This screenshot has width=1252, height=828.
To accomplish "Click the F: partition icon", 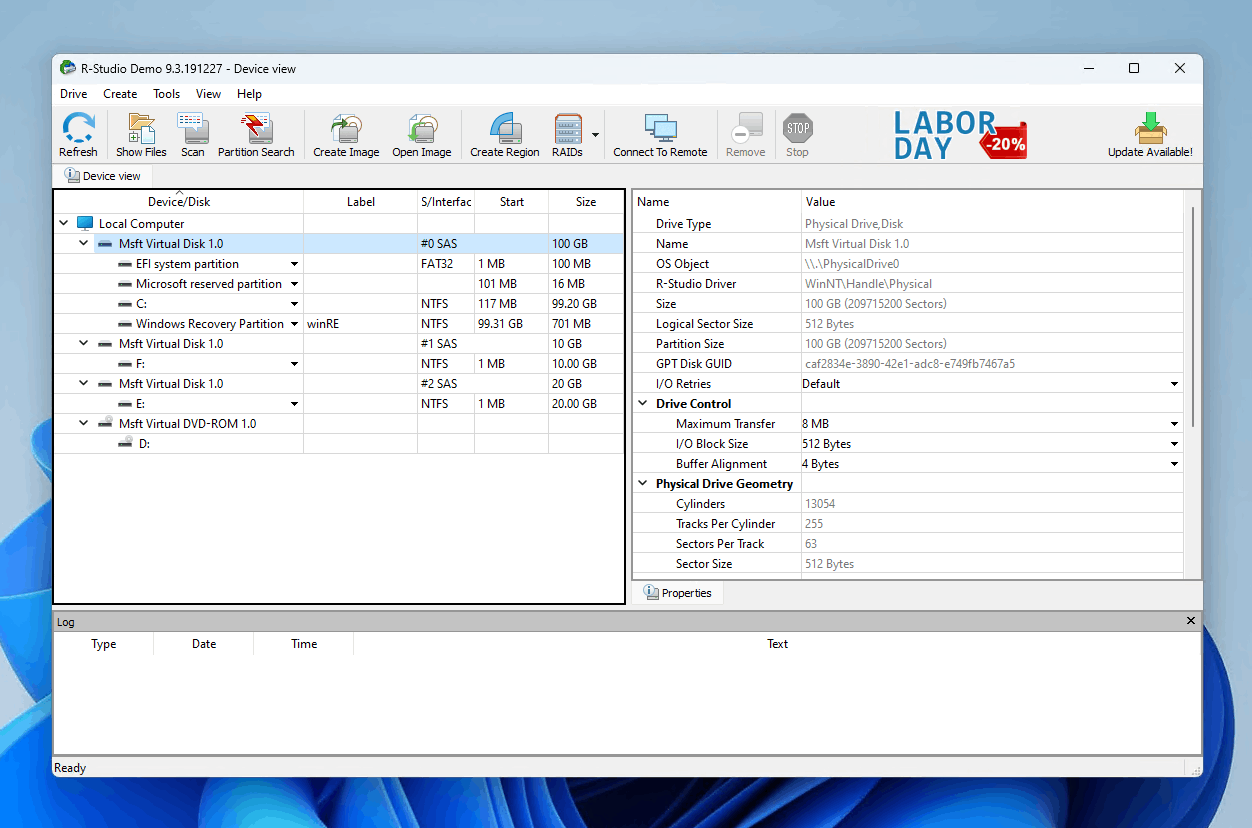I will pyautogui.click(x=125, y=364).
